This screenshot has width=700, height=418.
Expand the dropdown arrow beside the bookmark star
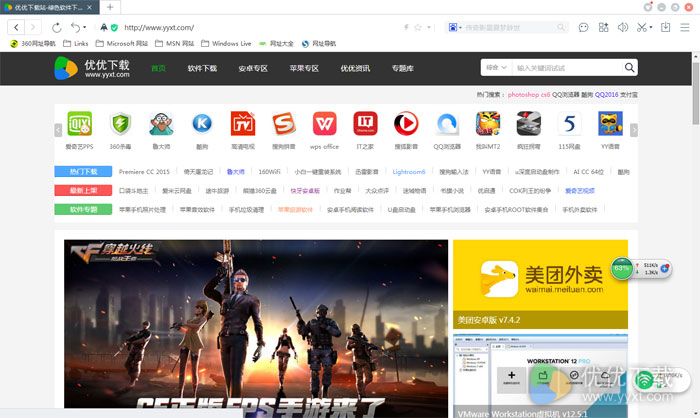coord(429,27)
